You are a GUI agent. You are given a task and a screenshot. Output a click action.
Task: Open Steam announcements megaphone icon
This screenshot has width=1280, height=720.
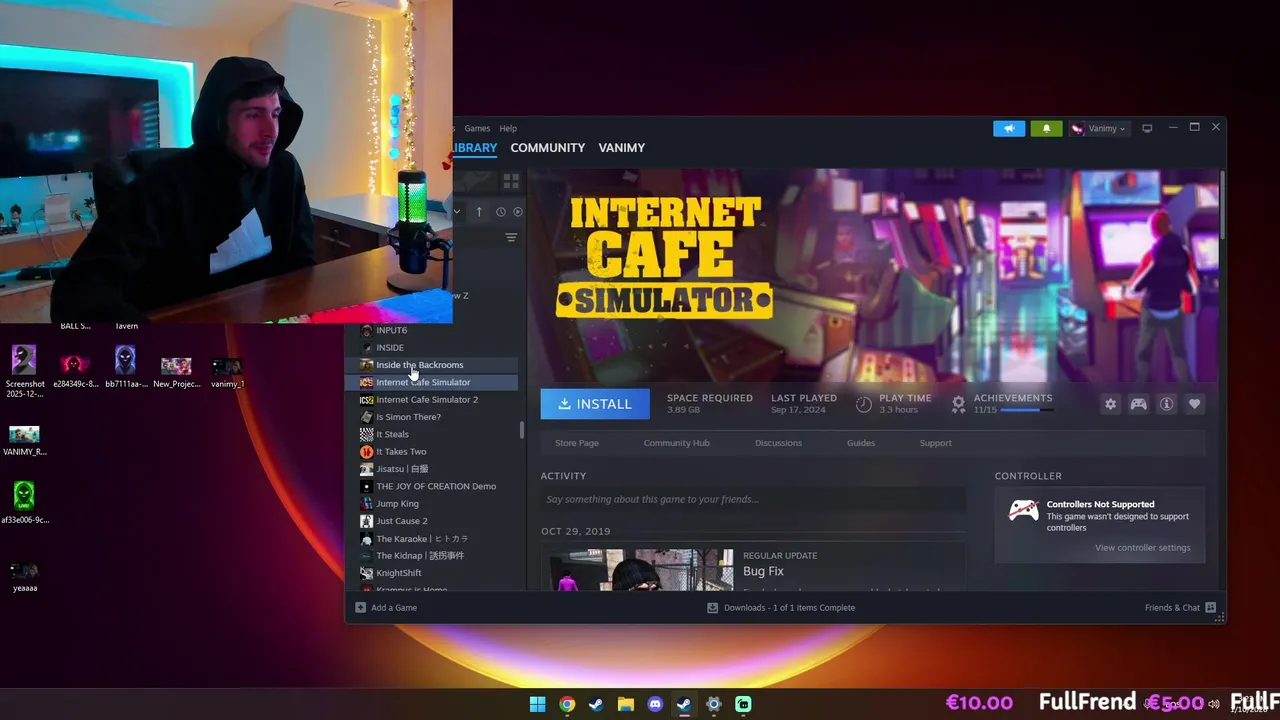tap(1009, 128)
